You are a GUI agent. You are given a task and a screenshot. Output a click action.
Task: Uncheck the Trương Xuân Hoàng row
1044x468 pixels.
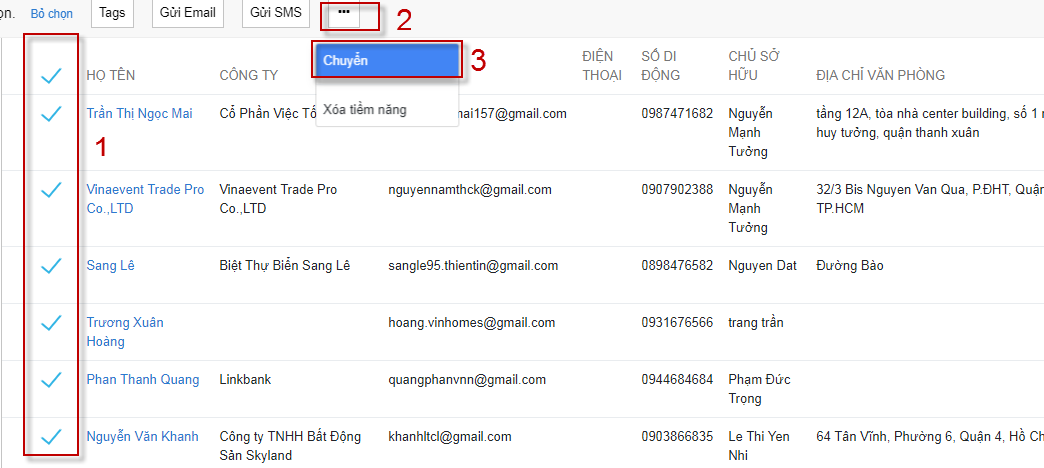[51, 323]
